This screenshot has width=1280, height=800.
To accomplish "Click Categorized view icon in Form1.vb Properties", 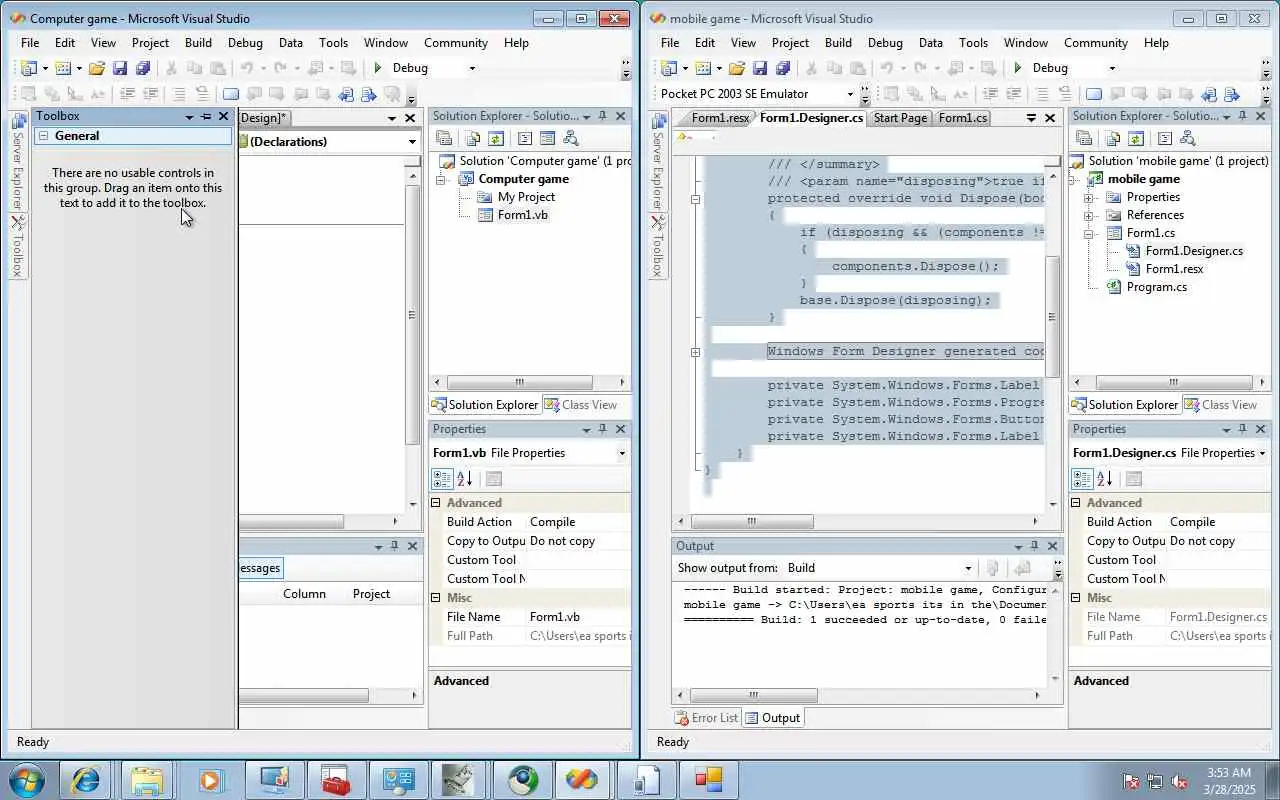I will (442, 479).
